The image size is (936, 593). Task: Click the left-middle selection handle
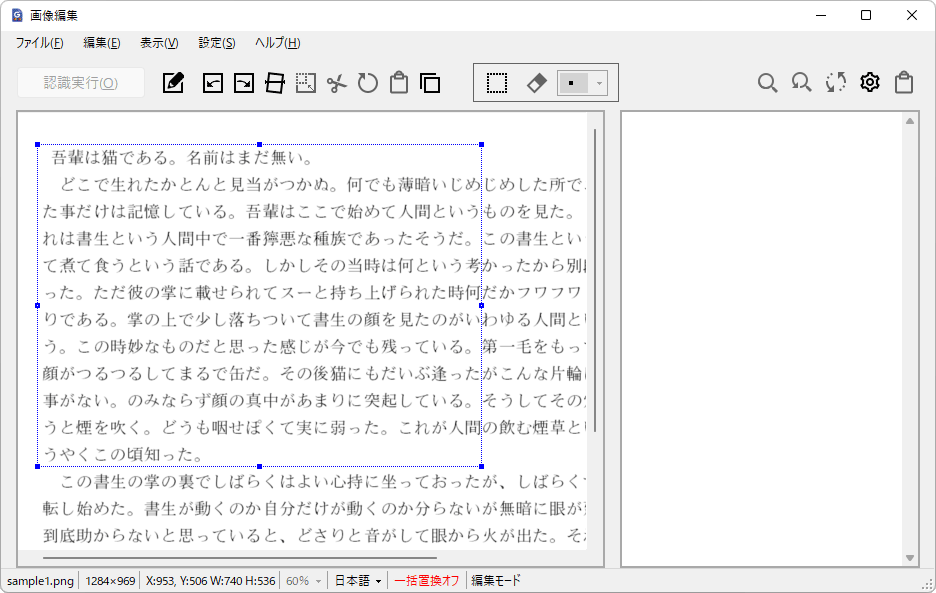tap(38, 305)
